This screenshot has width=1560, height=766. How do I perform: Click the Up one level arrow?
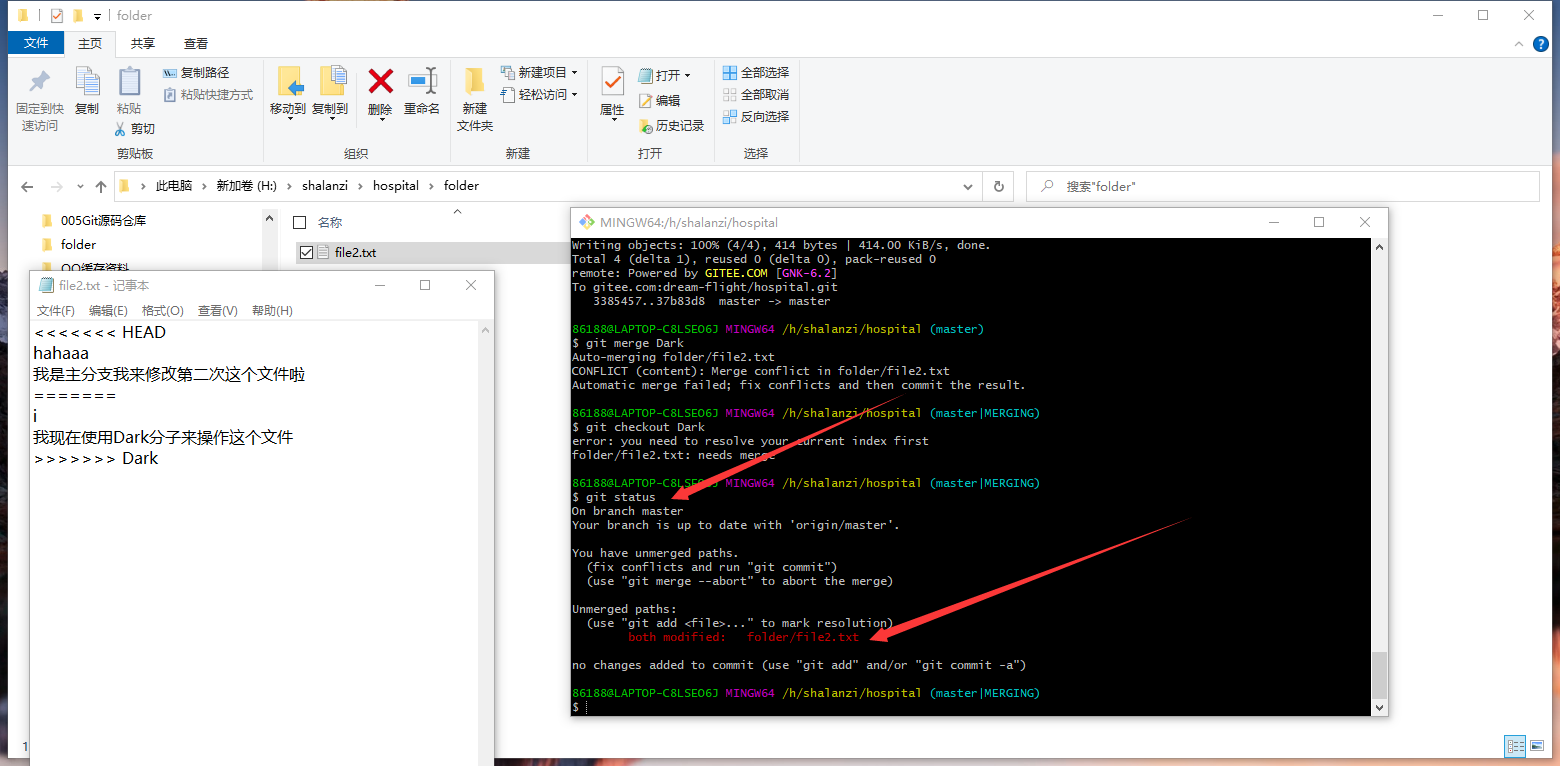pos(101,187)
